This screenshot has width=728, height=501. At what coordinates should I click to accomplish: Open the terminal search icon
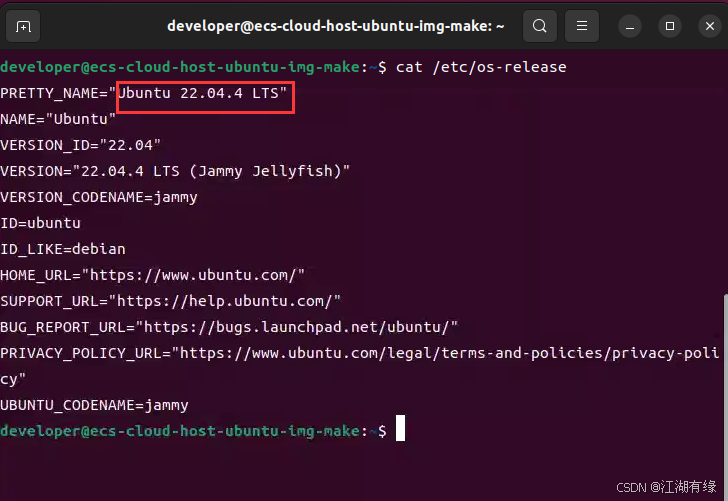[540, 26]
